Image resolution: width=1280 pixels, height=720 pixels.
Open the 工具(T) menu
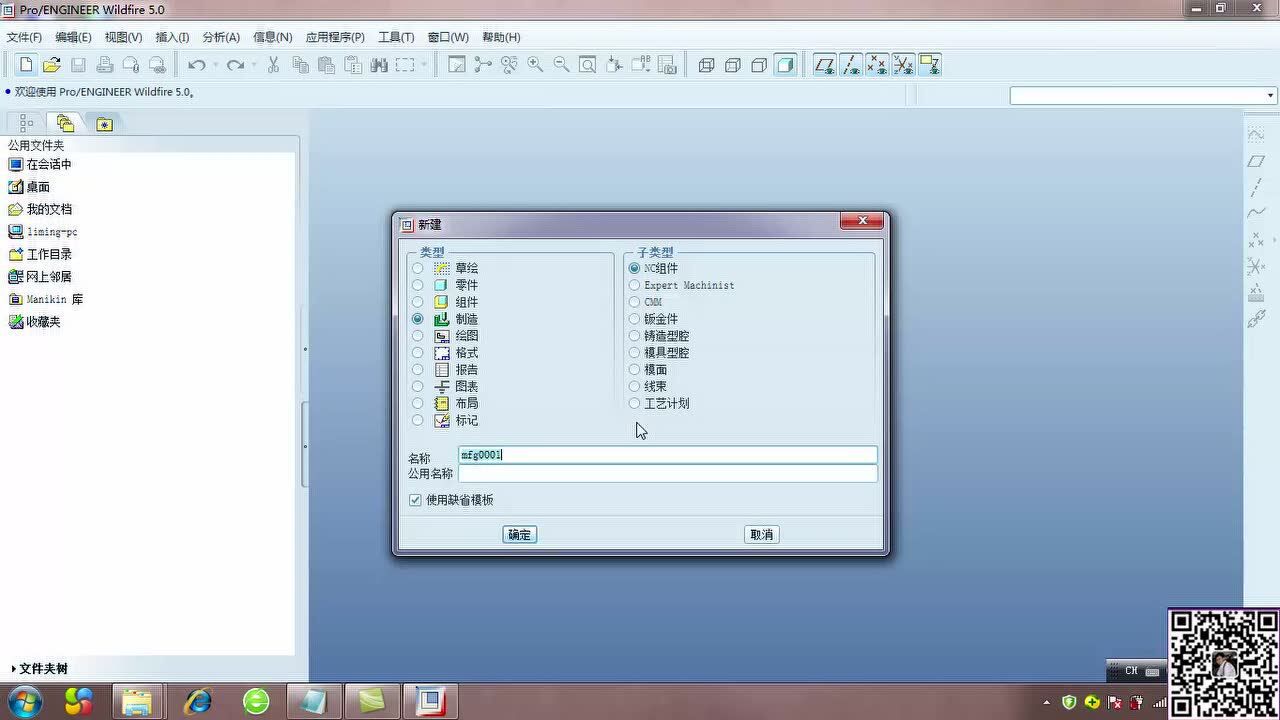396,37
